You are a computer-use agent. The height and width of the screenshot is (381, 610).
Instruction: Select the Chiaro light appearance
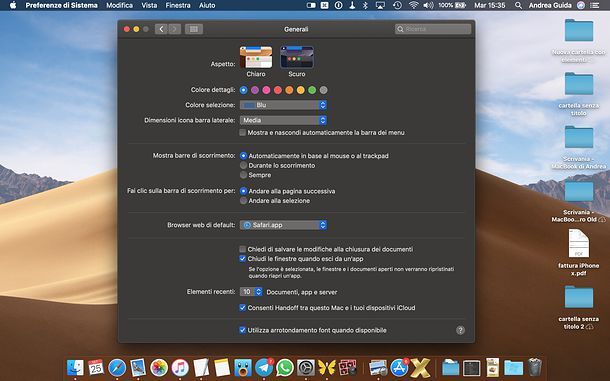(256, 57)
